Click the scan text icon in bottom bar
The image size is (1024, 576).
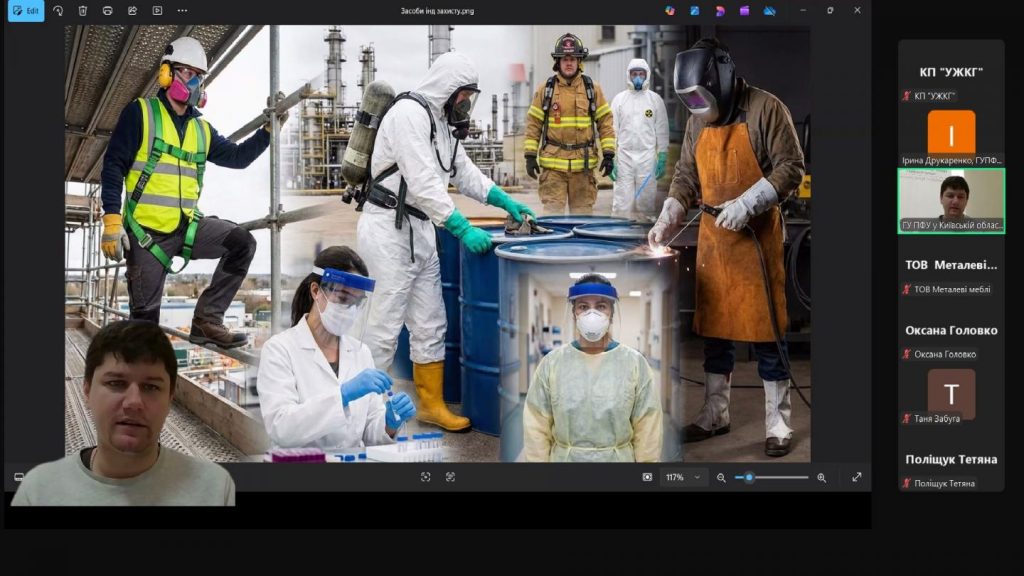pos(450,477)
